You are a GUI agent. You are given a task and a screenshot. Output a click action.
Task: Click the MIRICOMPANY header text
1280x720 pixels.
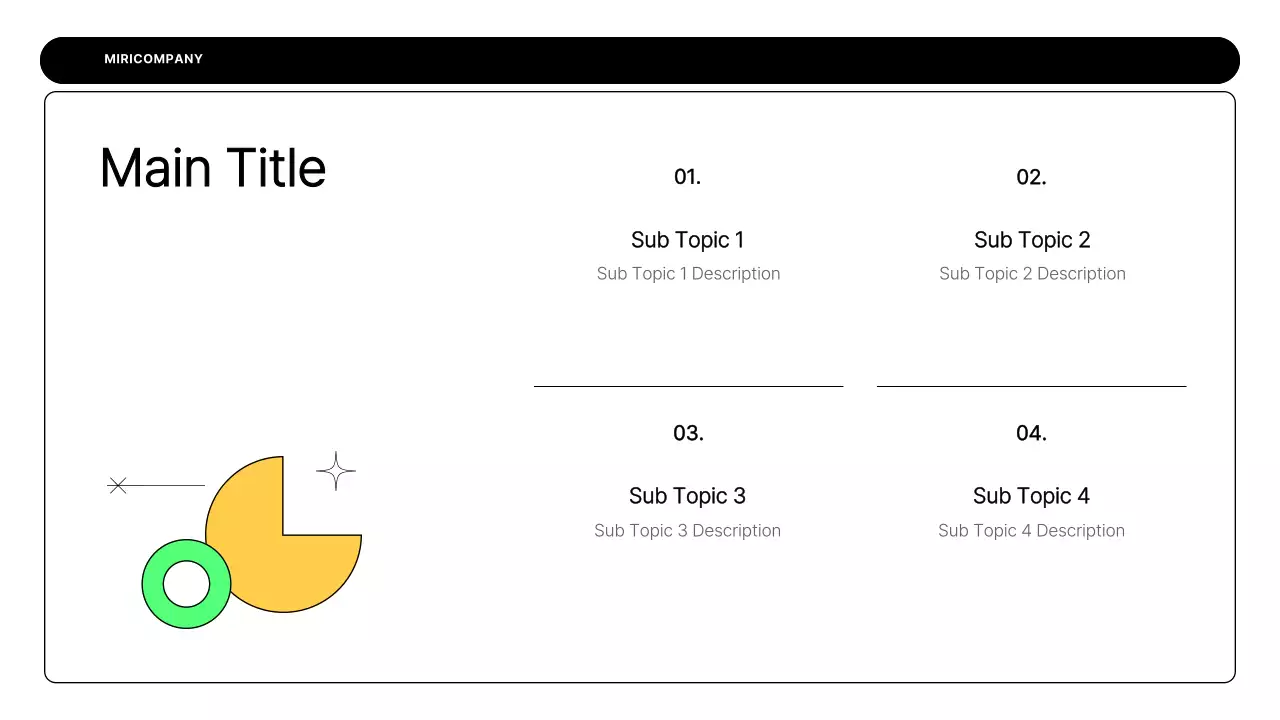pos(153,59)
